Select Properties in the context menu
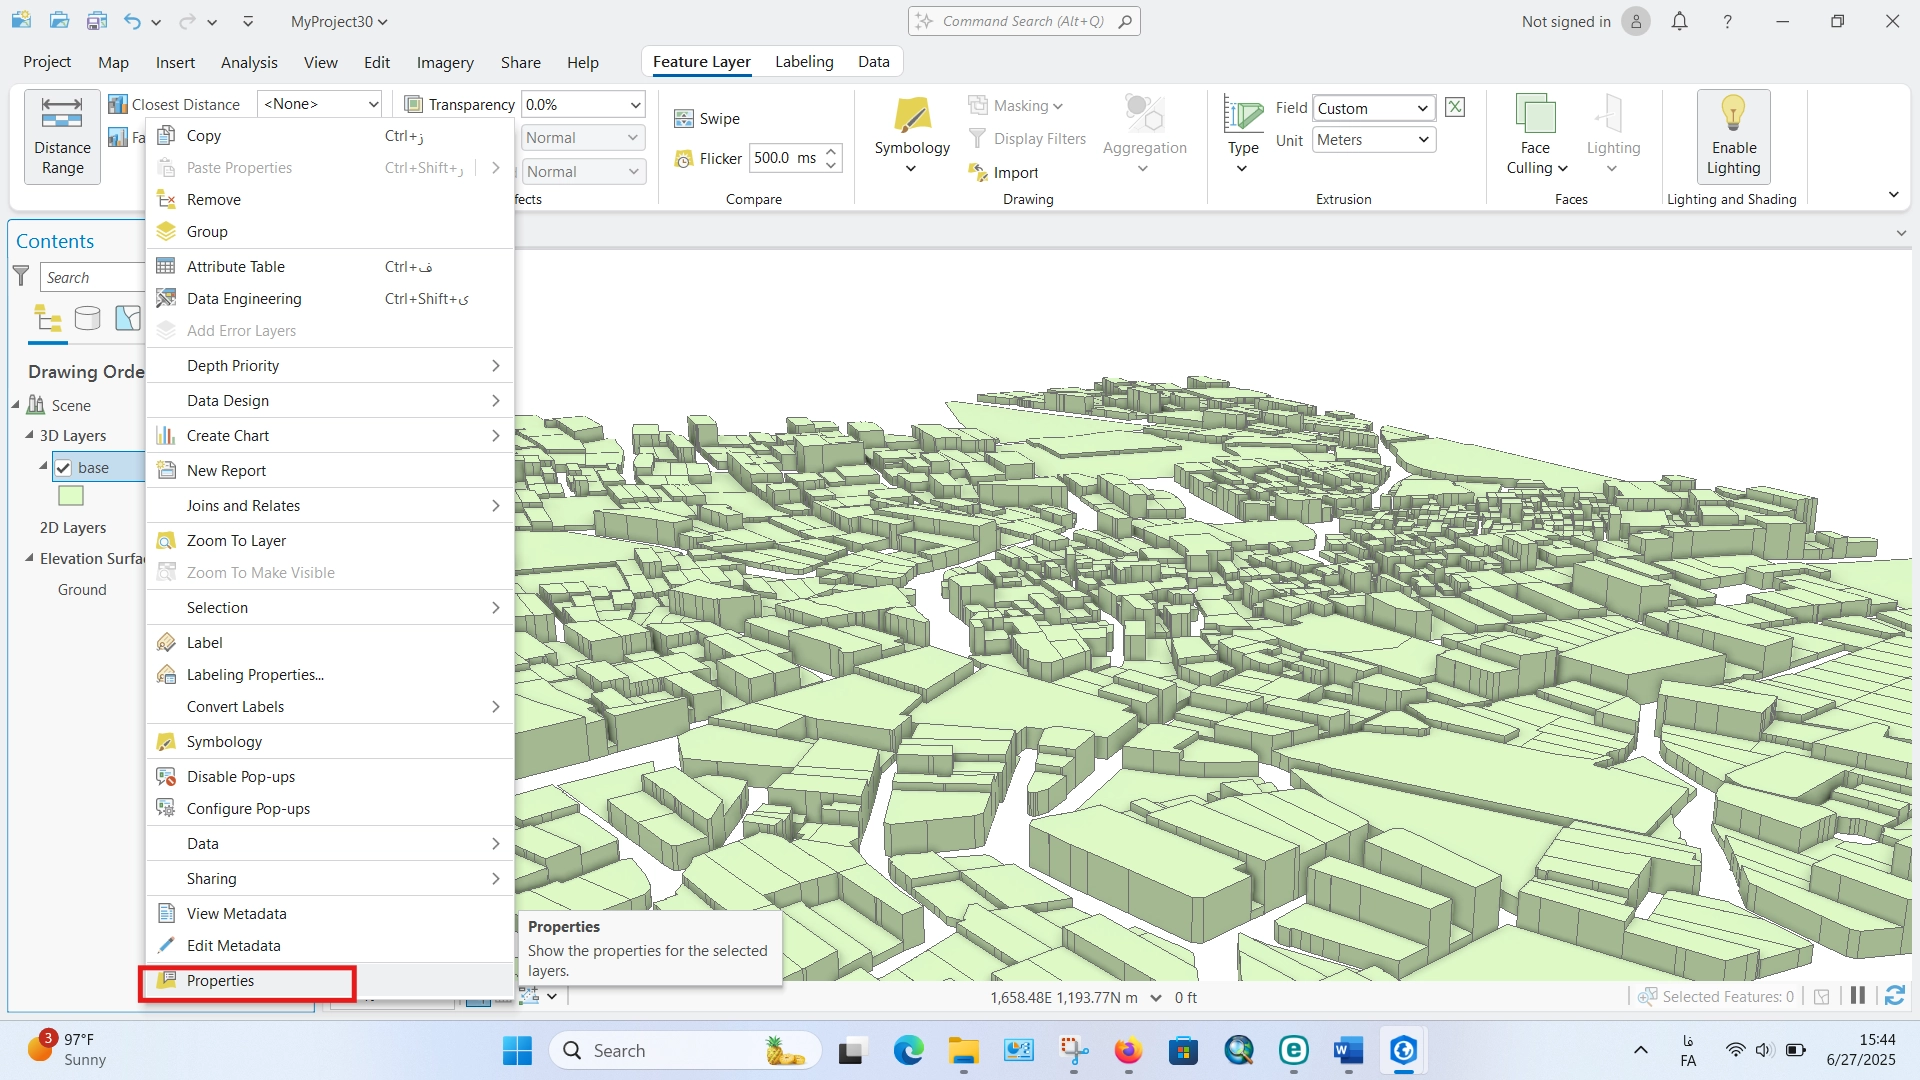 [330, 981]
